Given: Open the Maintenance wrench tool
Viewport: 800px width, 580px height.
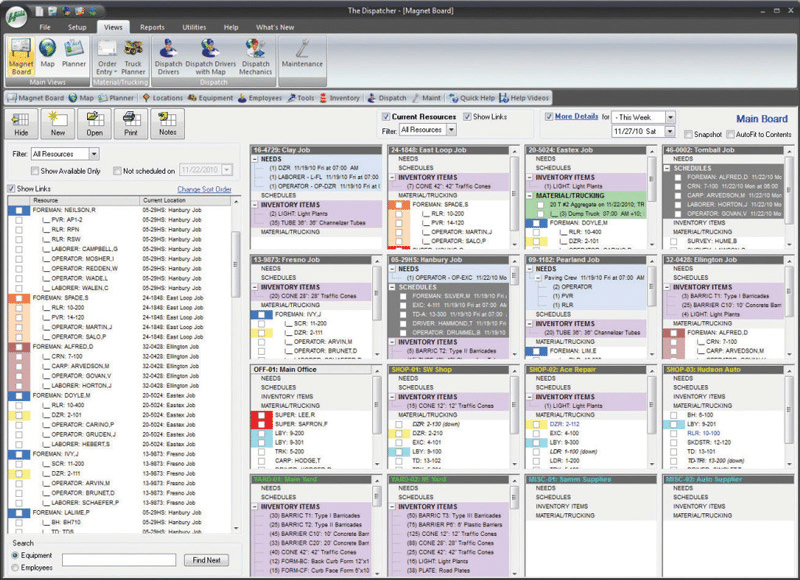Looking at the screenshot, I should pos(302,54).
